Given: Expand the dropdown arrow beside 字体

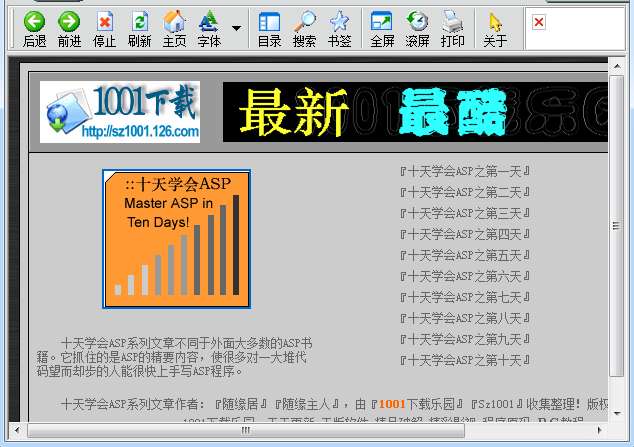Looking at the screenshot, I should tap(237, 28).
